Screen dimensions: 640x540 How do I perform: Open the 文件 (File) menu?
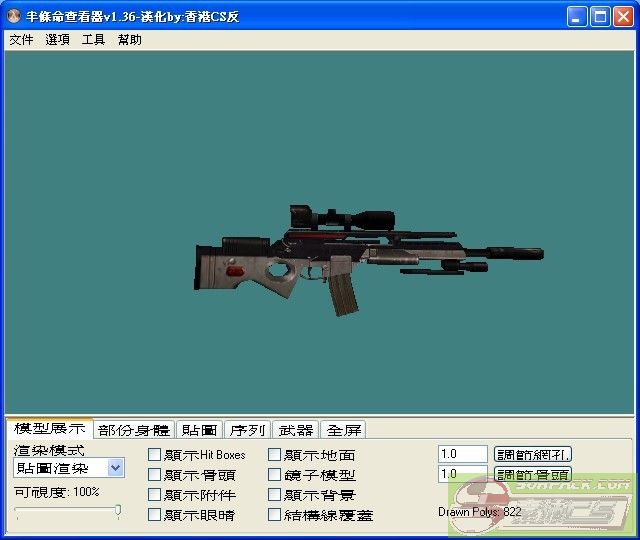coord(21,40)
